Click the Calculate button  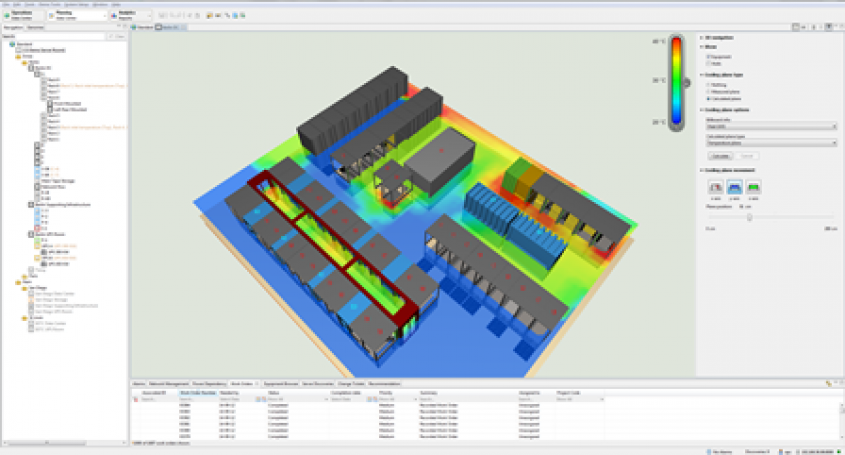(720, 156)
